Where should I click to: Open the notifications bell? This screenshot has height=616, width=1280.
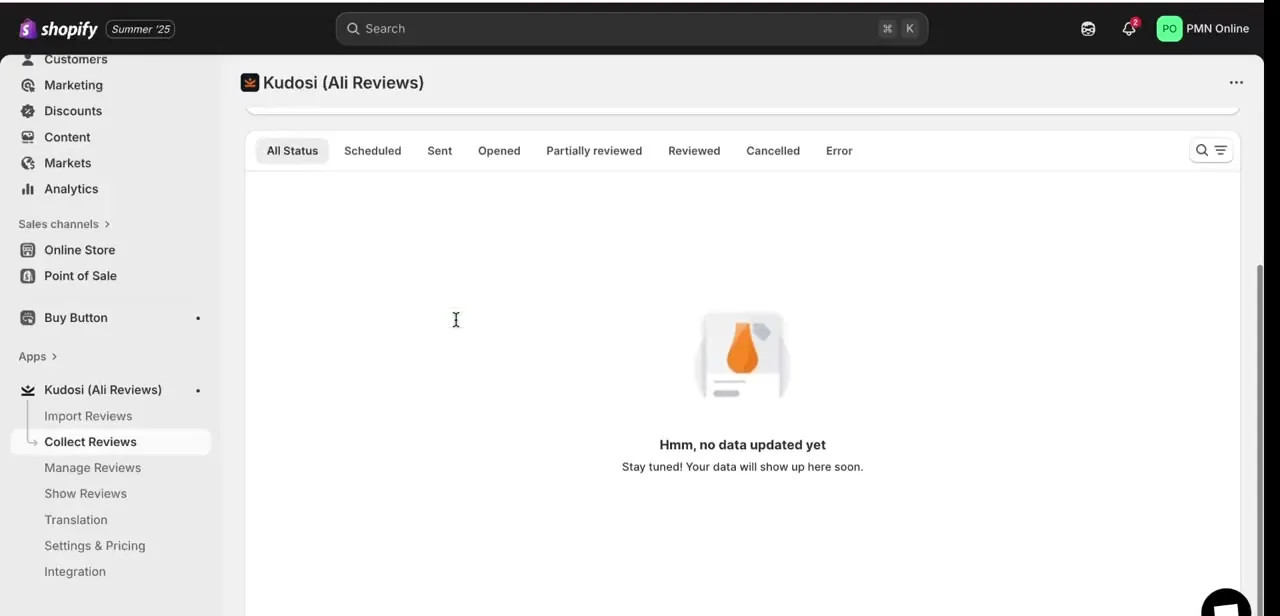[1129, 29]
